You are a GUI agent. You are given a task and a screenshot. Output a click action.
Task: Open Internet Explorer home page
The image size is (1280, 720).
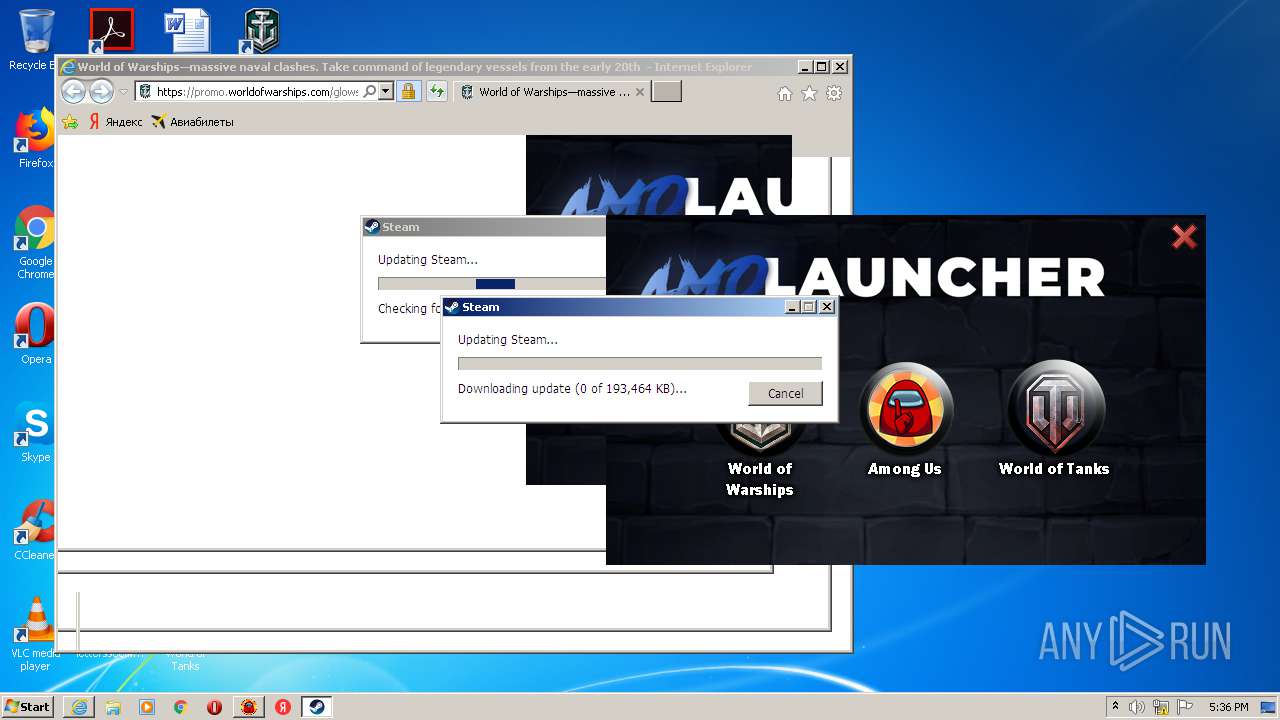click(x=785, y=93)
